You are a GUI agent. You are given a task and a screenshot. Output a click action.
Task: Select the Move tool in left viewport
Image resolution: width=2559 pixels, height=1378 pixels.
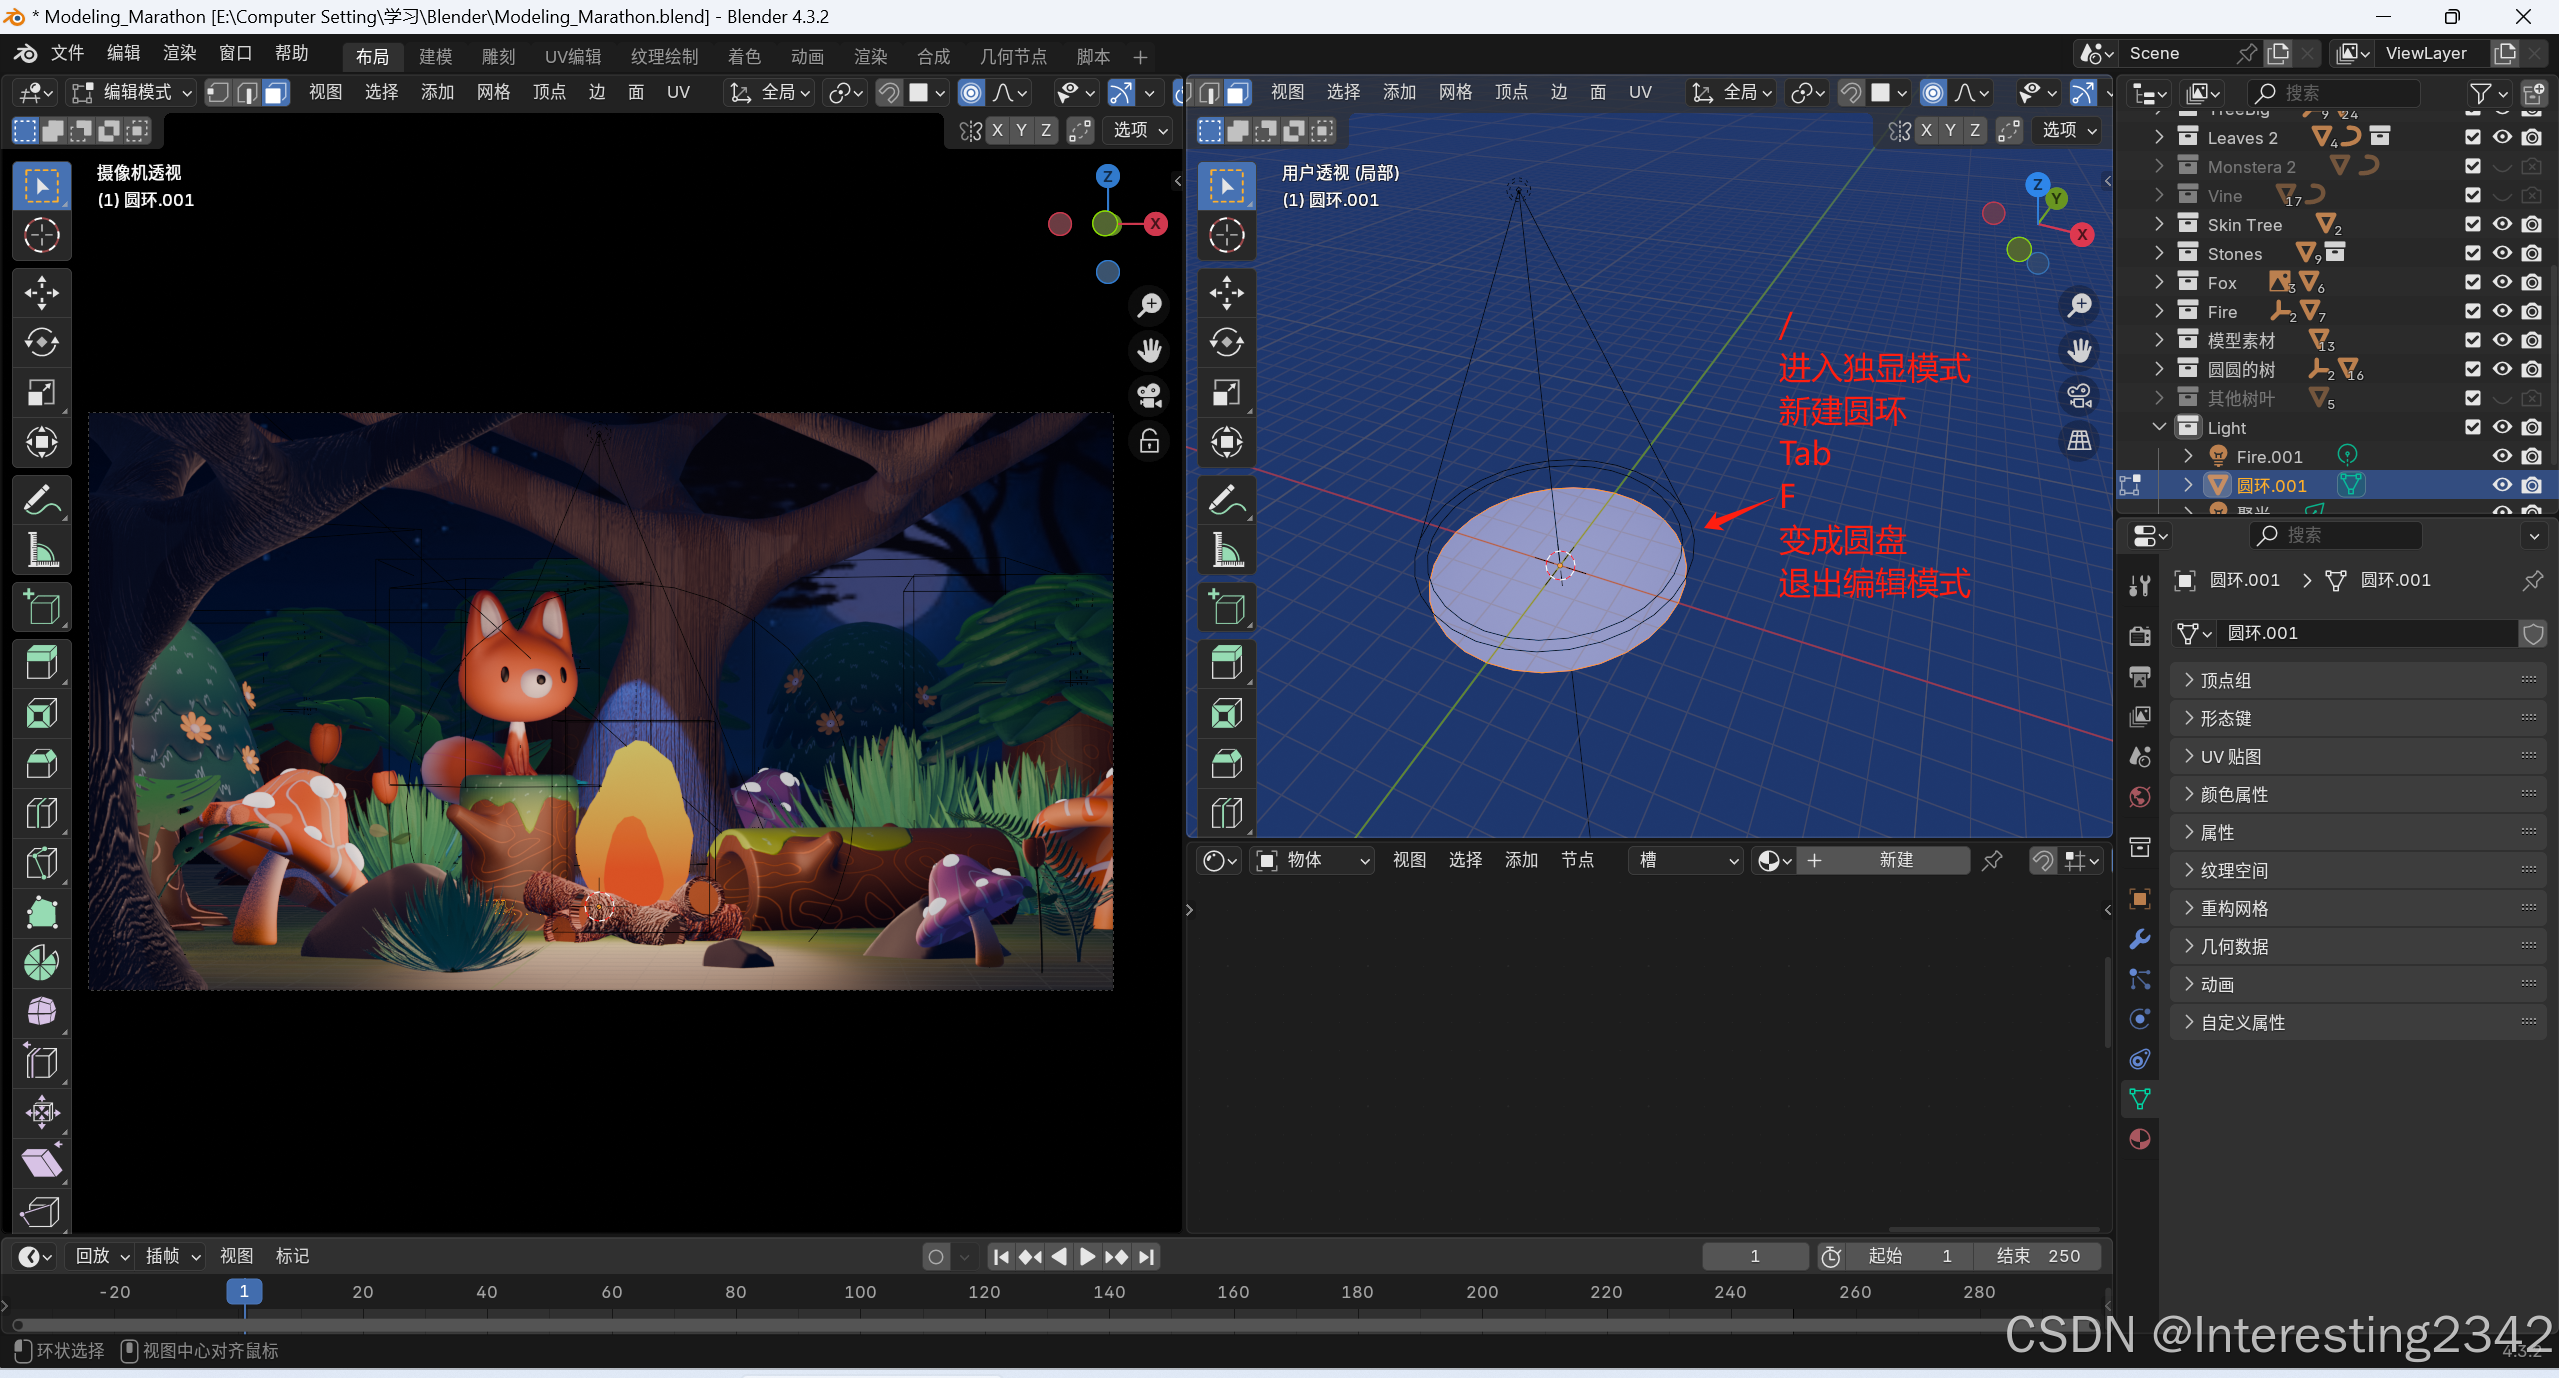click(41, 293)
